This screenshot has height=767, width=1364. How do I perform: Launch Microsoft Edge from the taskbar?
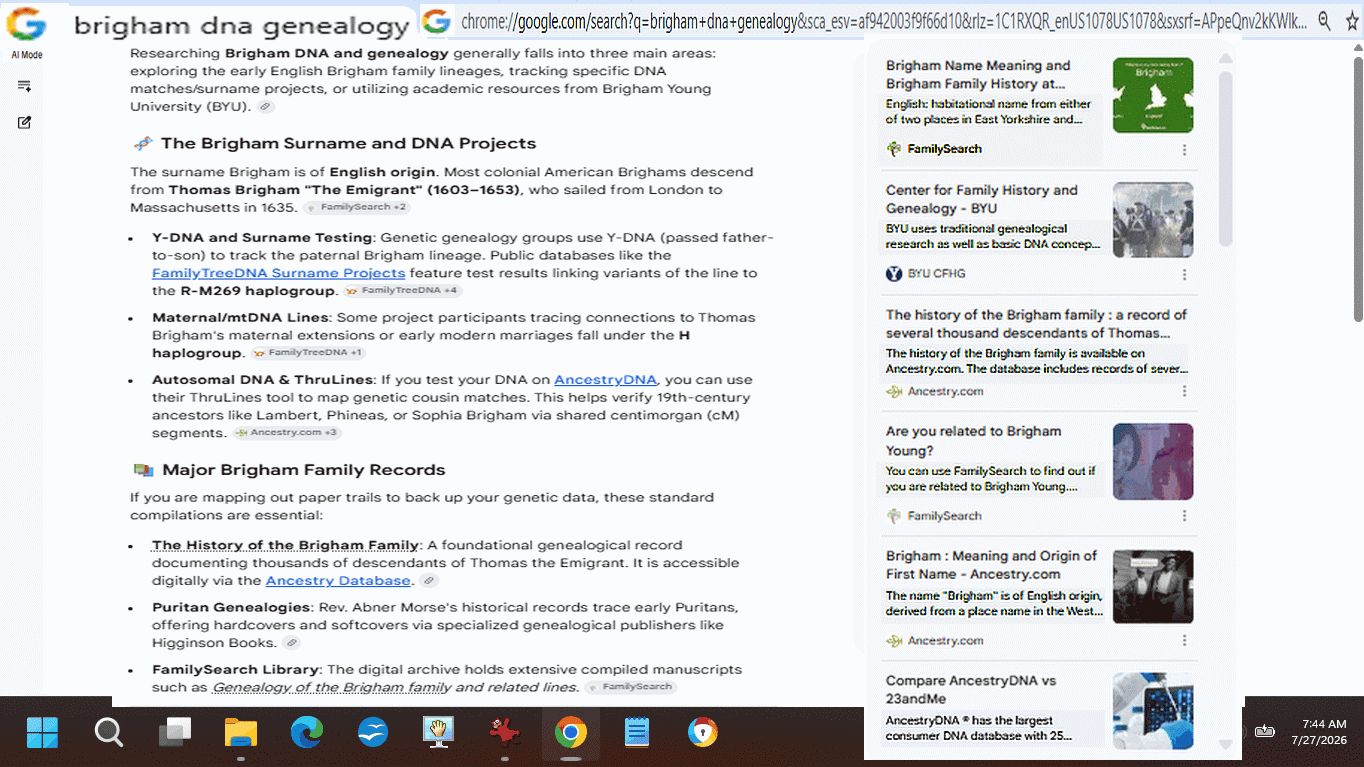[x=307, y=733]
